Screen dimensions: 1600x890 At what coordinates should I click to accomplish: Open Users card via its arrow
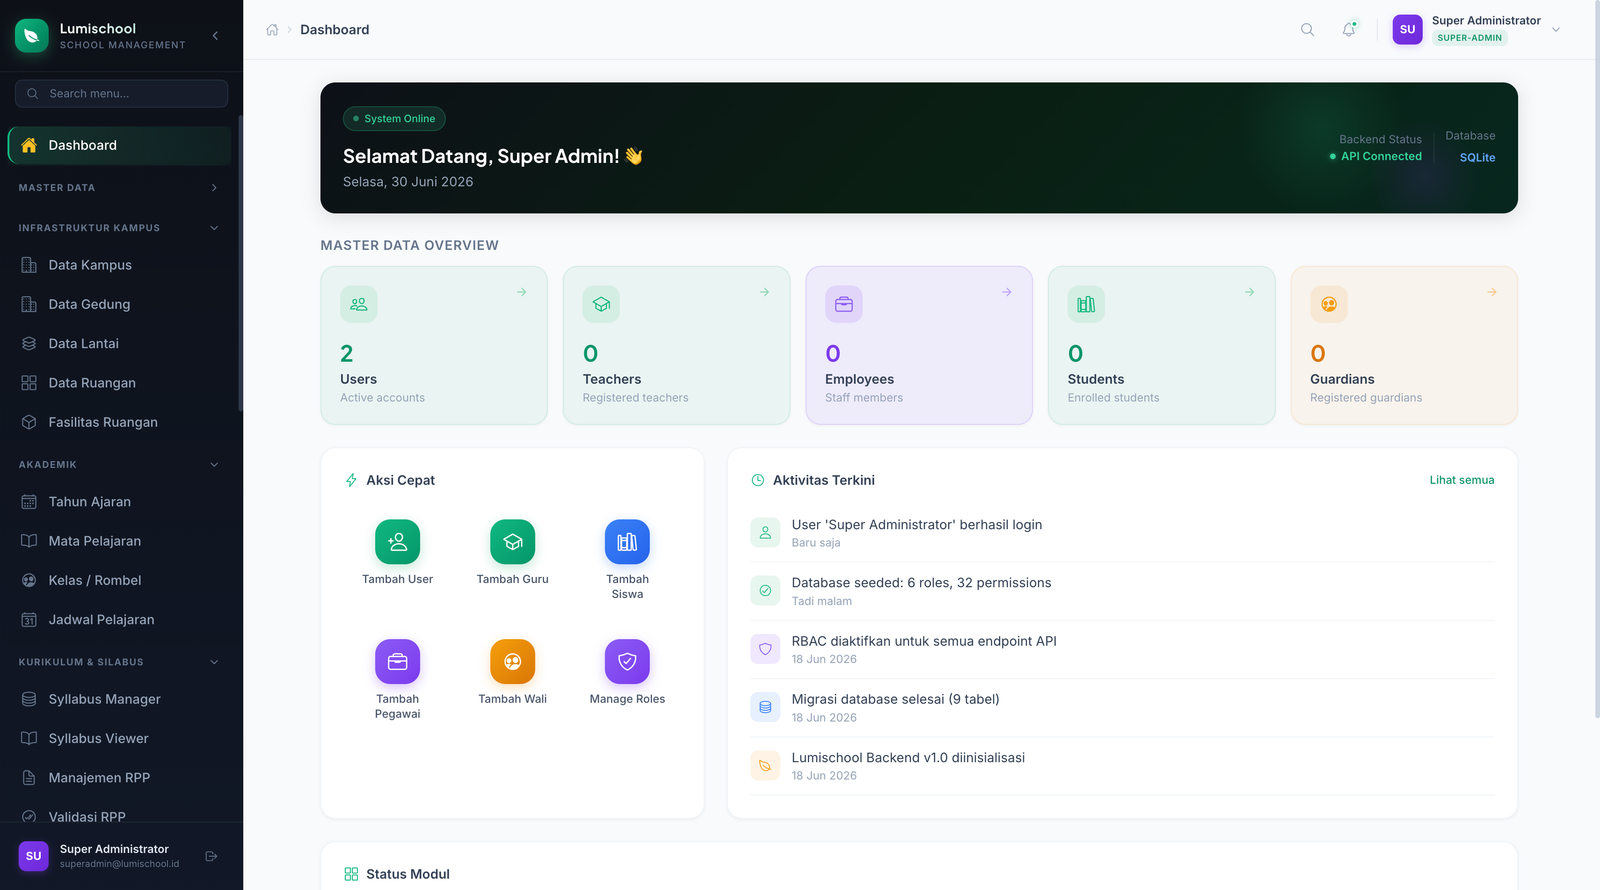click(521, 292)
